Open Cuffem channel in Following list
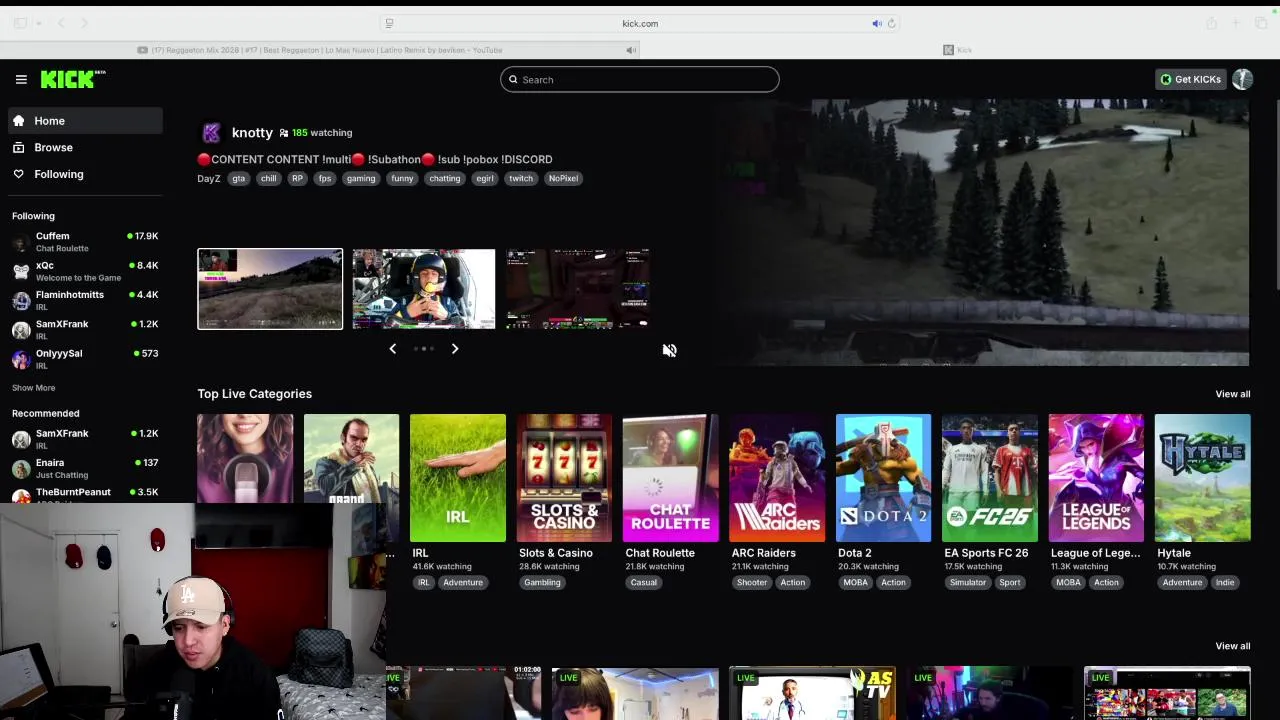Screen dimensions: 1280x720 point(85,241)
